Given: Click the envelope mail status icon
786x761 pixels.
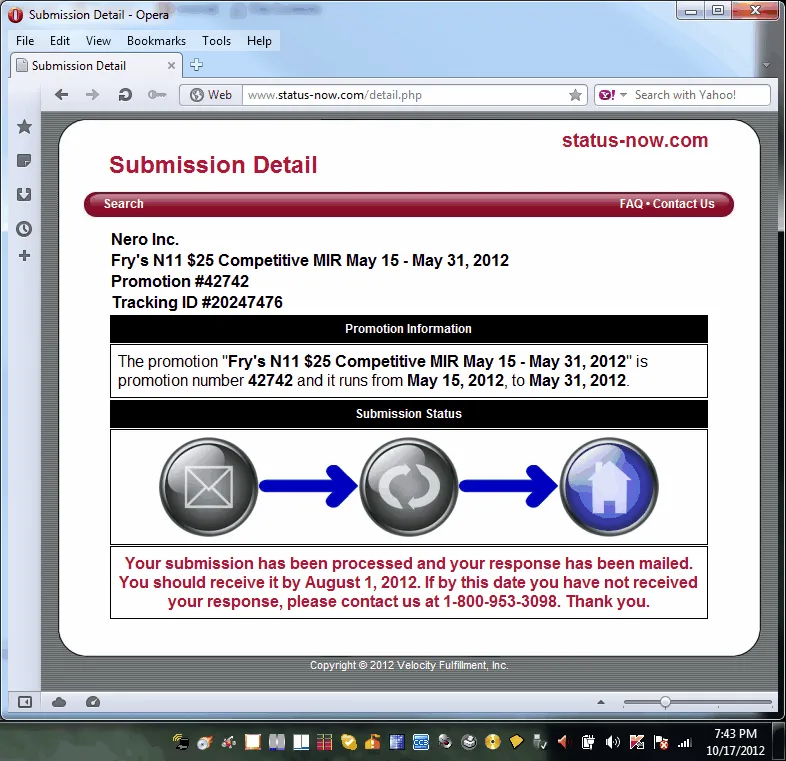Looking at the screenshot, I should 209,487.
